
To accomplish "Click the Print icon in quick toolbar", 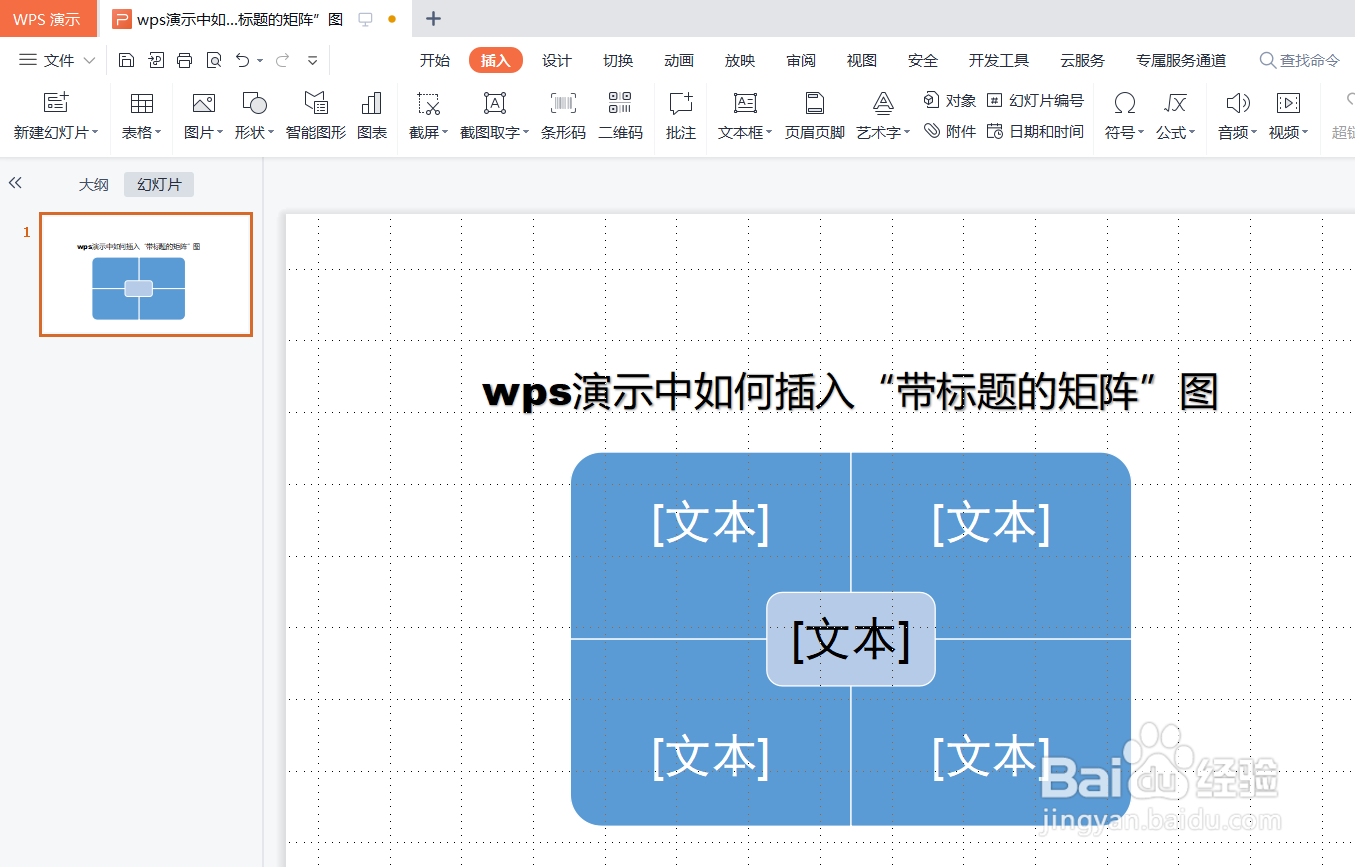I will click(x=184, y=60).
